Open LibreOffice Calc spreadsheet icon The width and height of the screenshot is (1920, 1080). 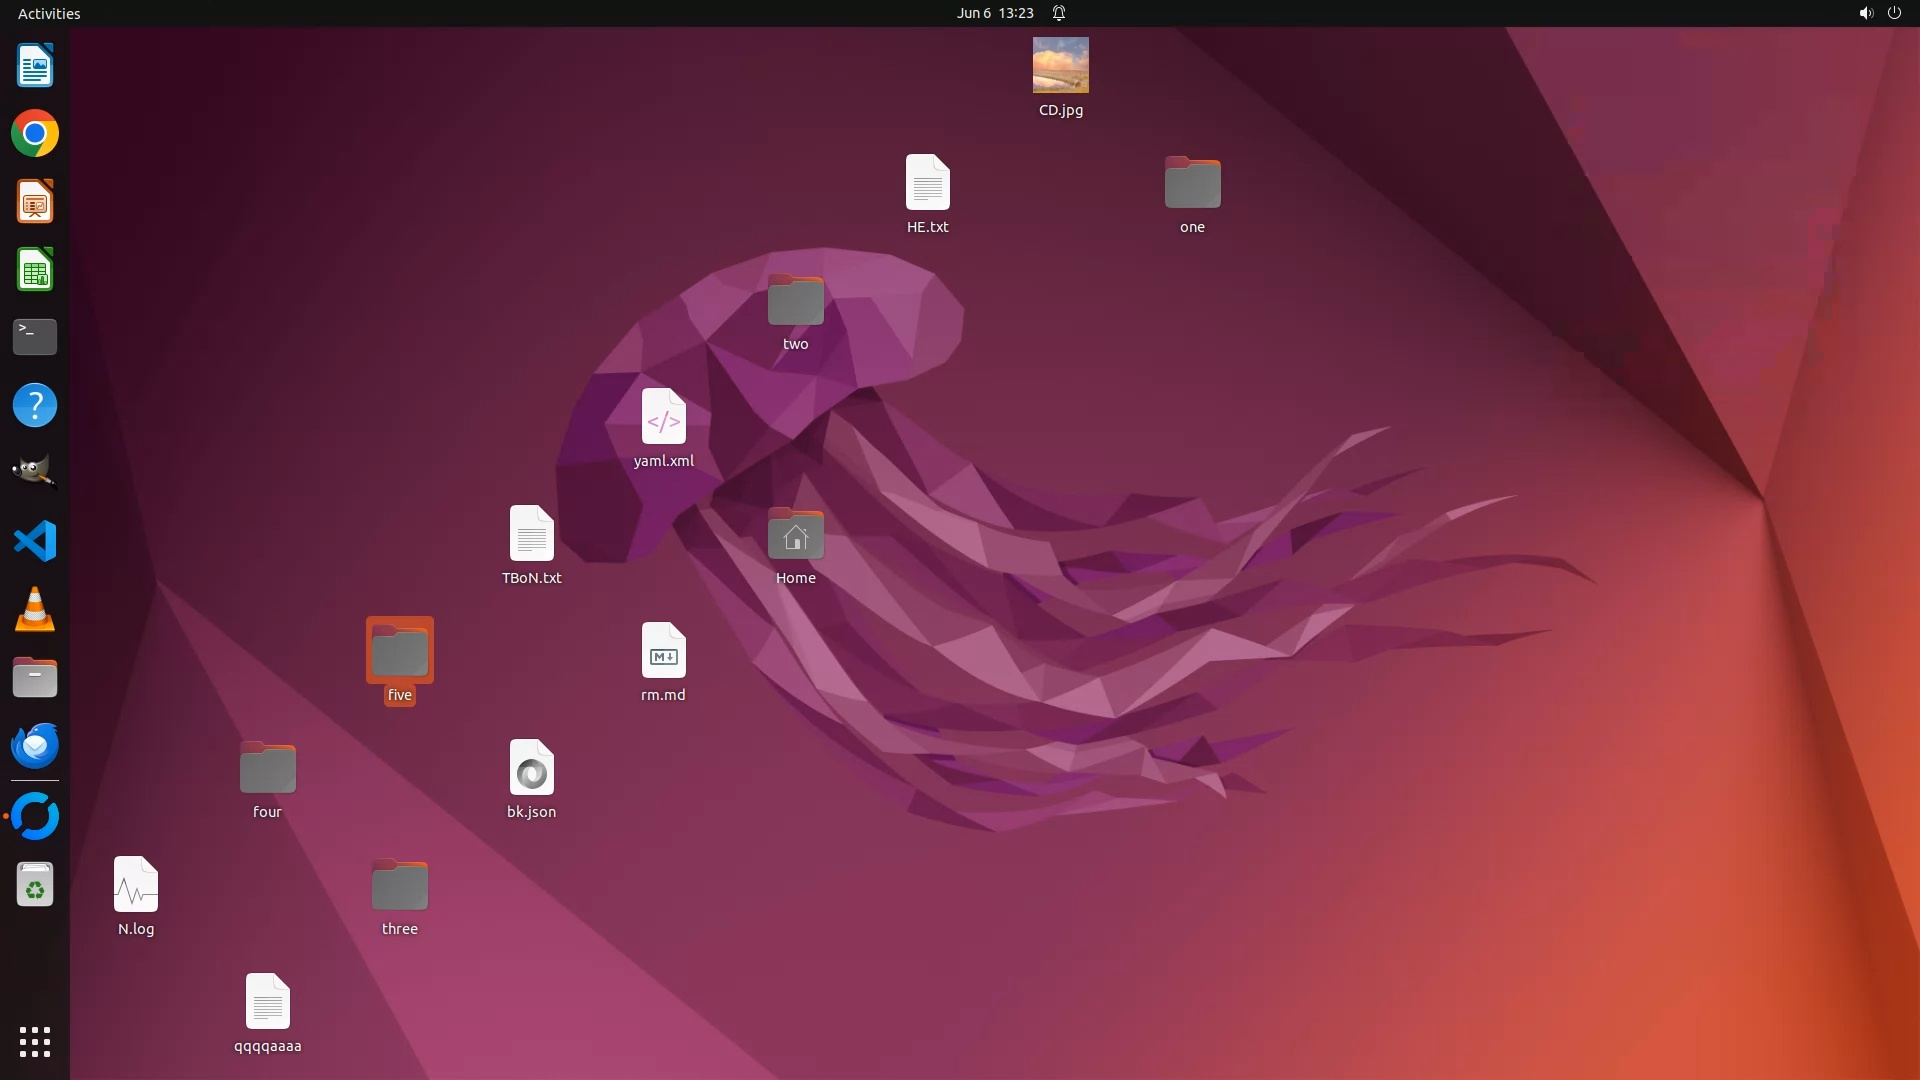35,270
